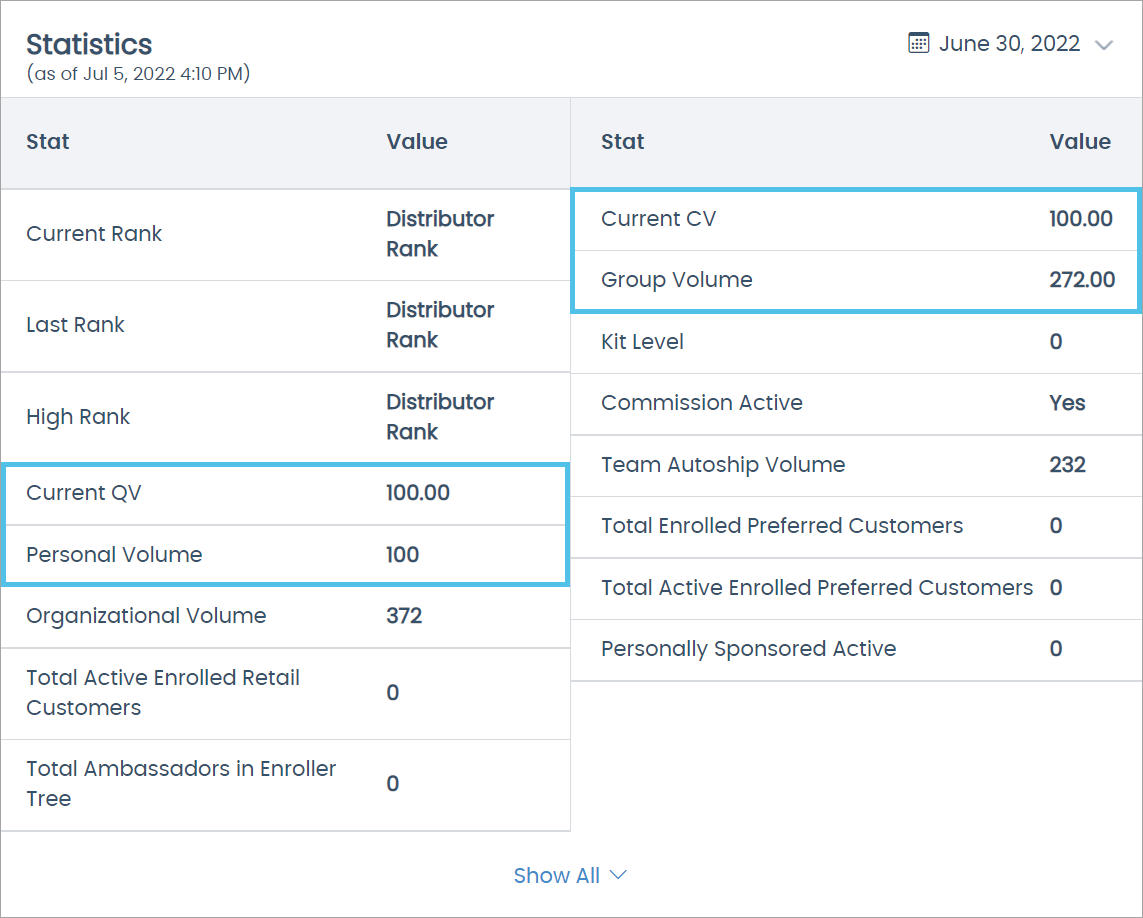Click the right Stat column header

coord(623,142)
